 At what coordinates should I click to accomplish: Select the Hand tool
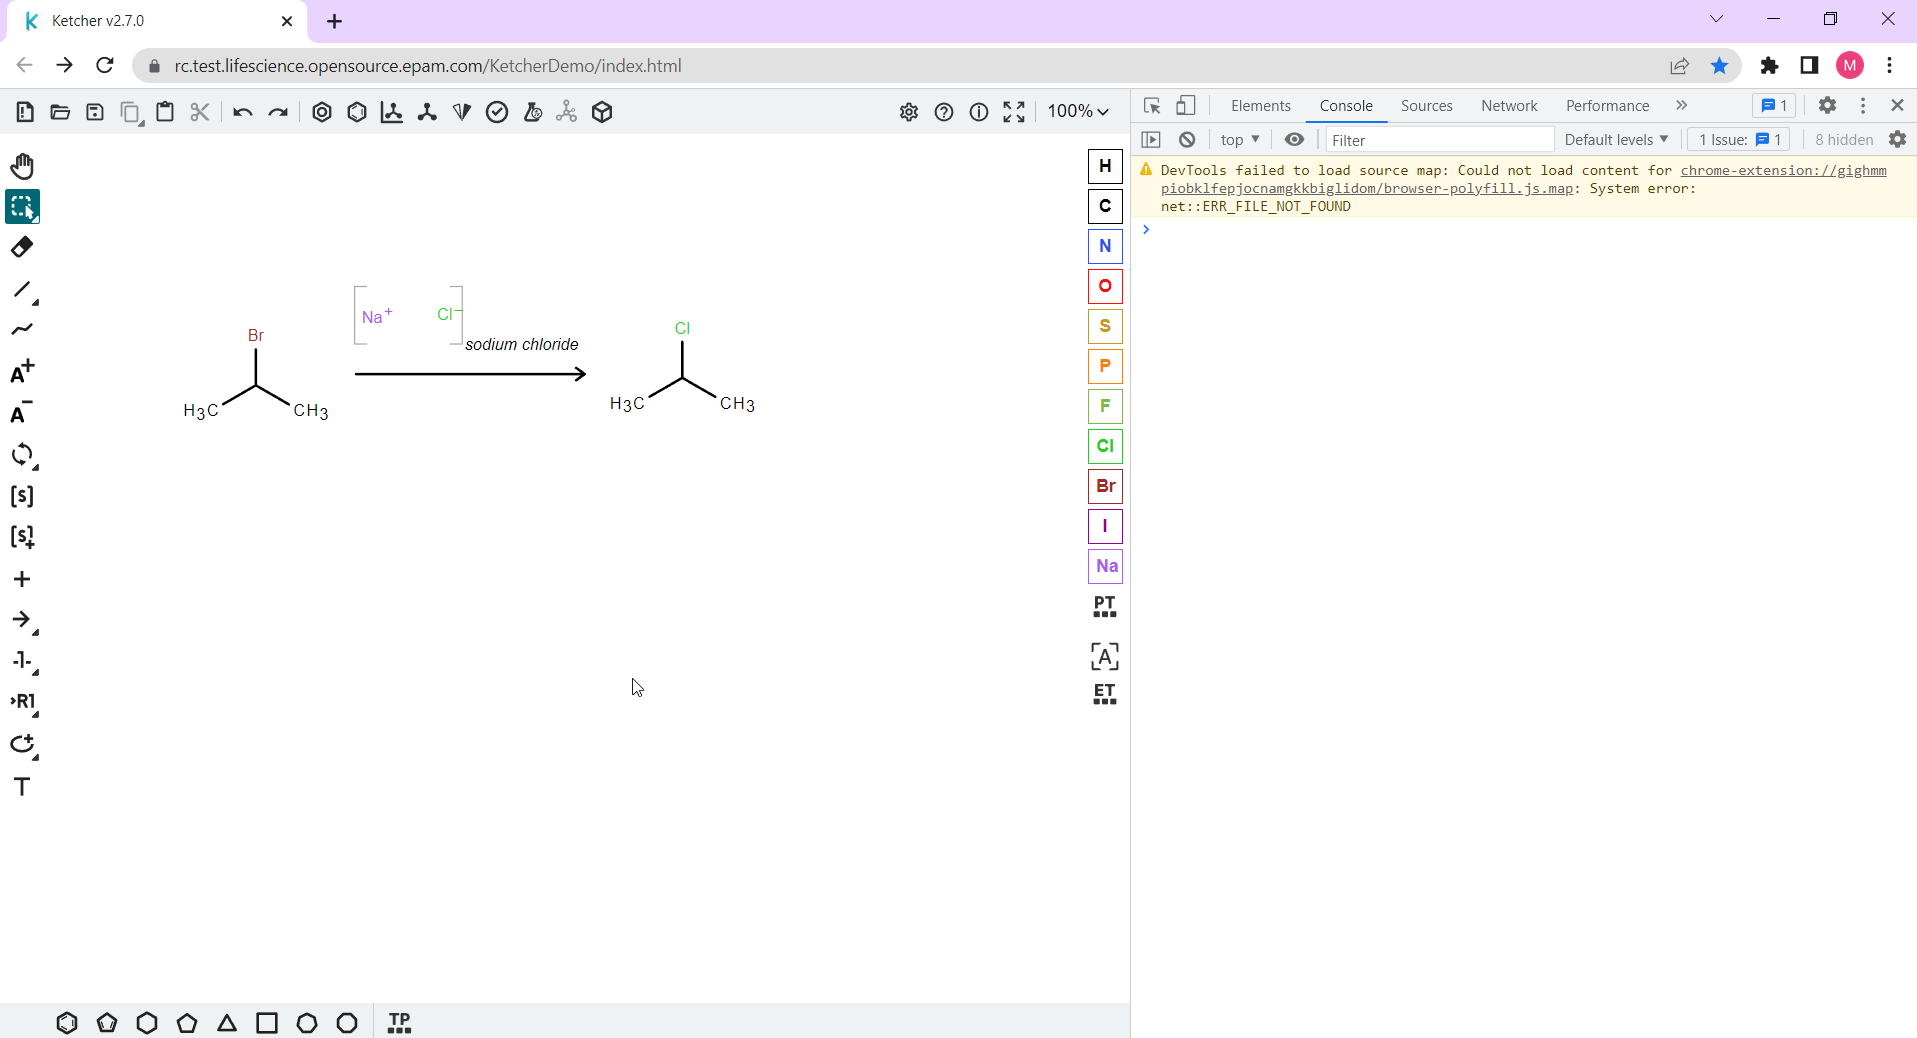click(22, 166)
